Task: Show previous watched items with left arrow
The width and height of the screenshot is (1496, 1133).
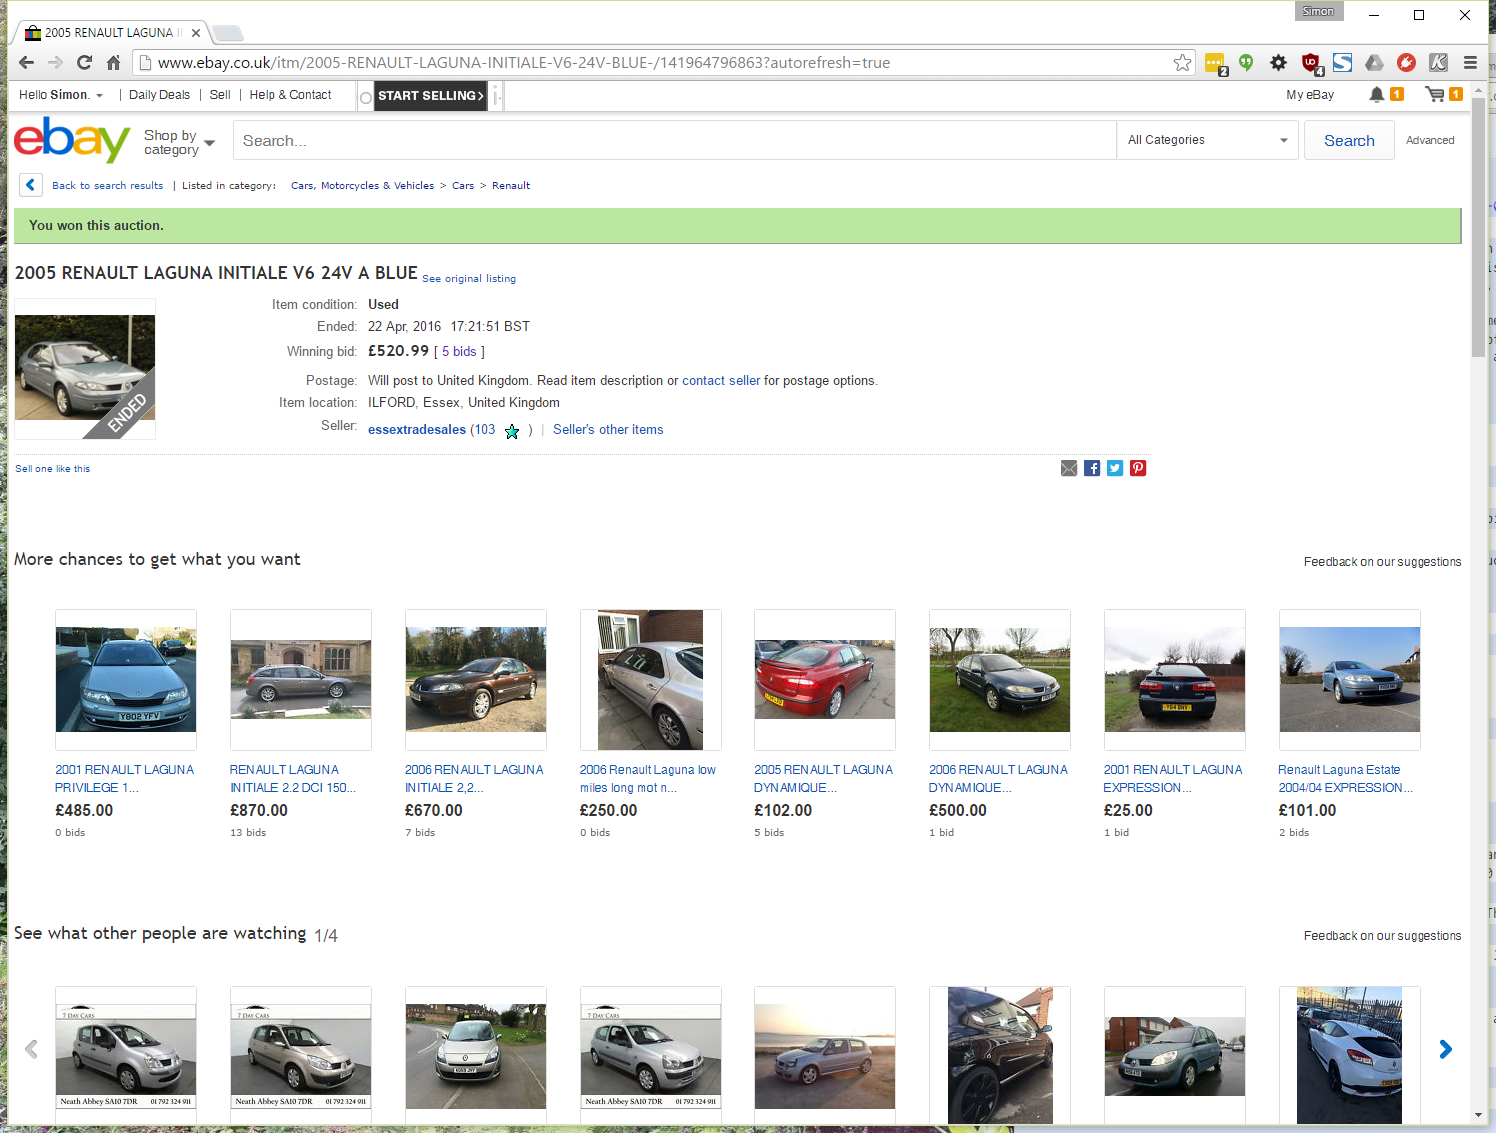Action: (x=31, y=1049)
